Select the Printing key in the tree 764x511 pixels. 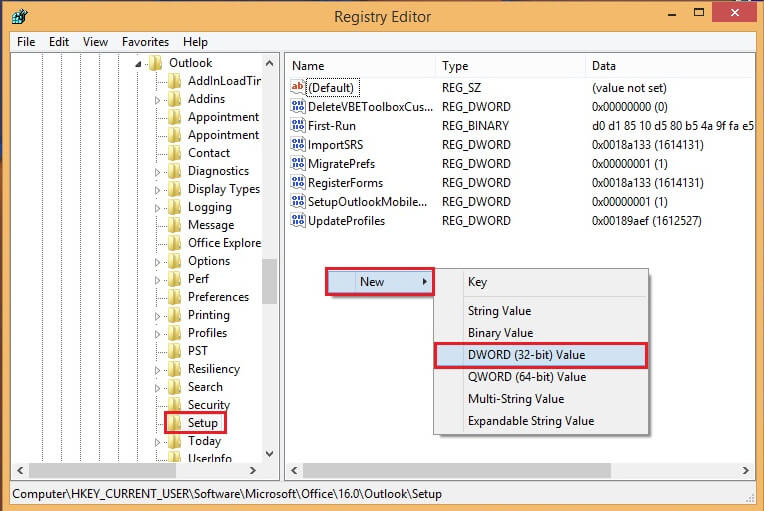[209, 315]
